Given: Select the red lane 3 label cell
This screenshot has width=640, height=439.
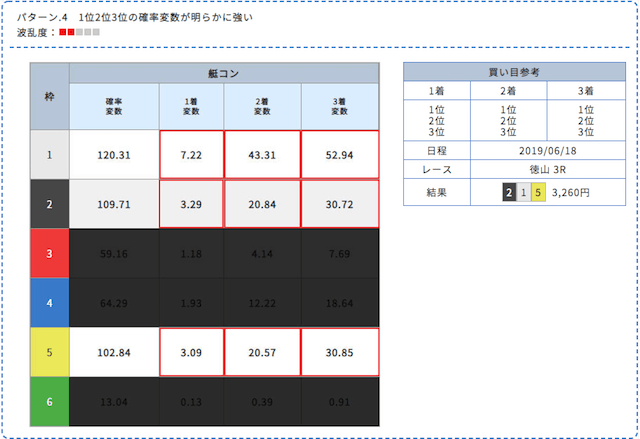Looking at the screenshot, I should pos(49,254).
